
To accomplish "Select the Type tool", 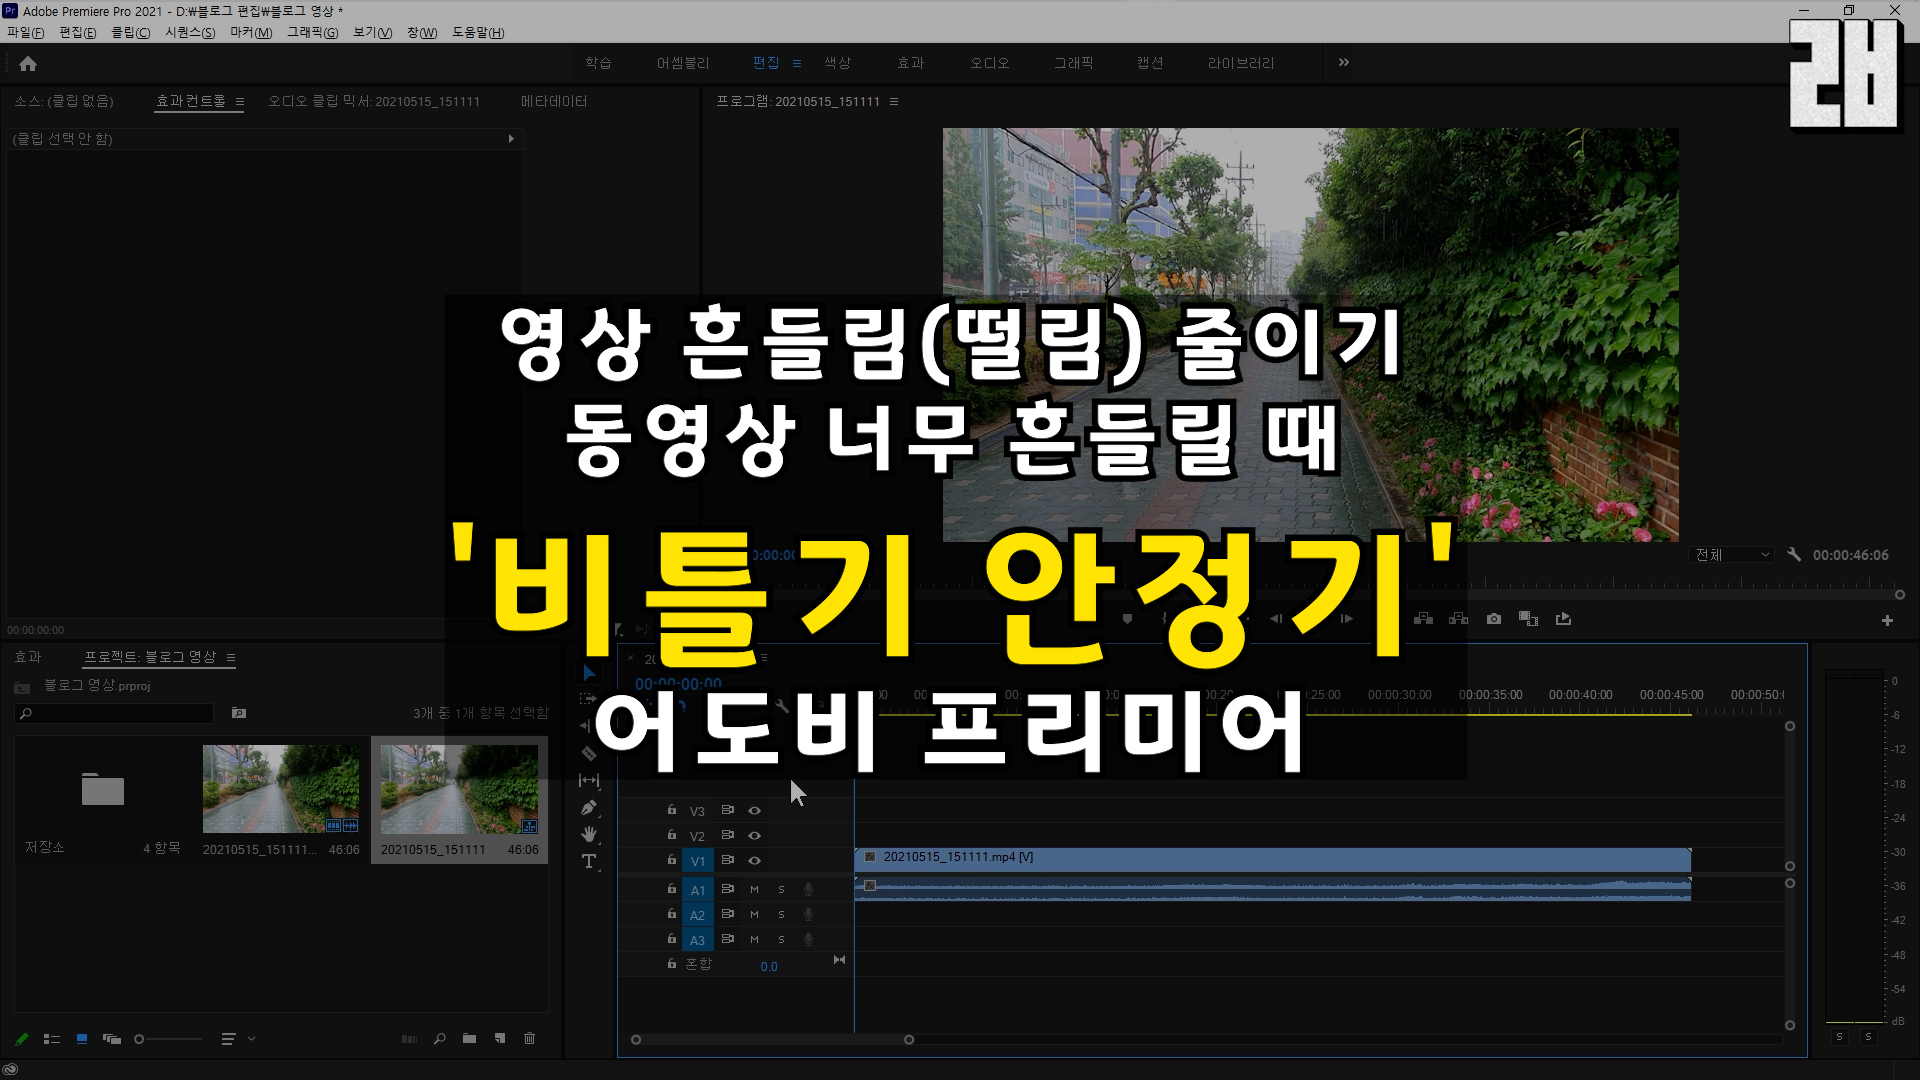I will [x=589, y=861].
